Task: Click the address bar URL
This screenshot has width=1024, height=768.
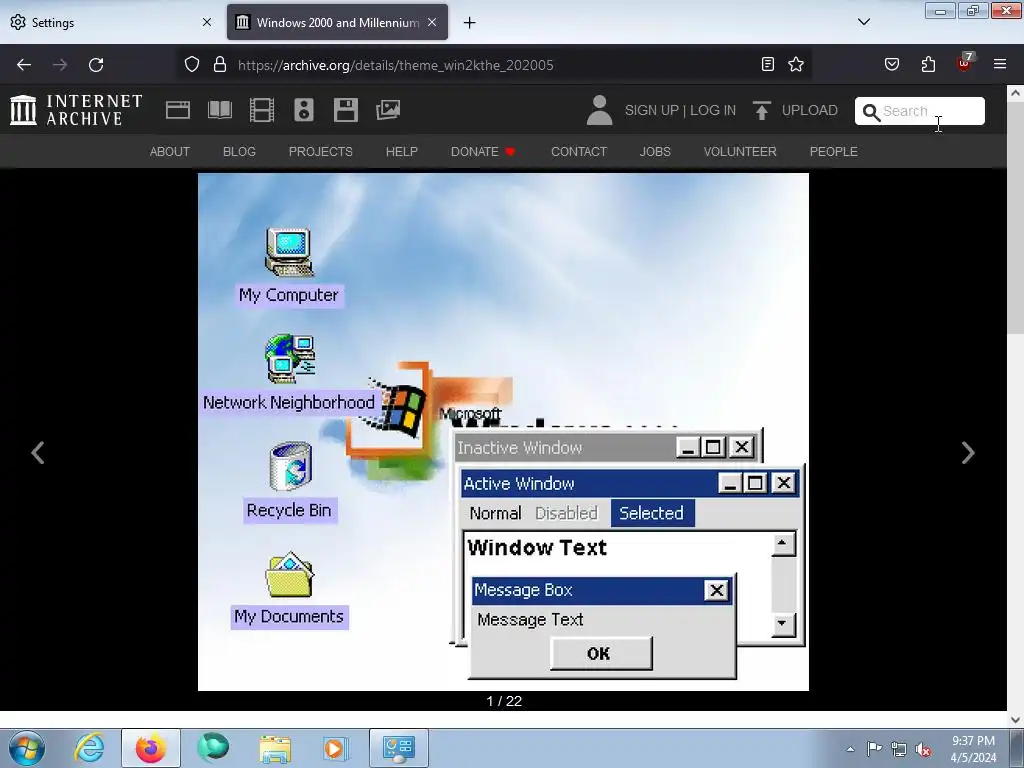Action: 396,65
